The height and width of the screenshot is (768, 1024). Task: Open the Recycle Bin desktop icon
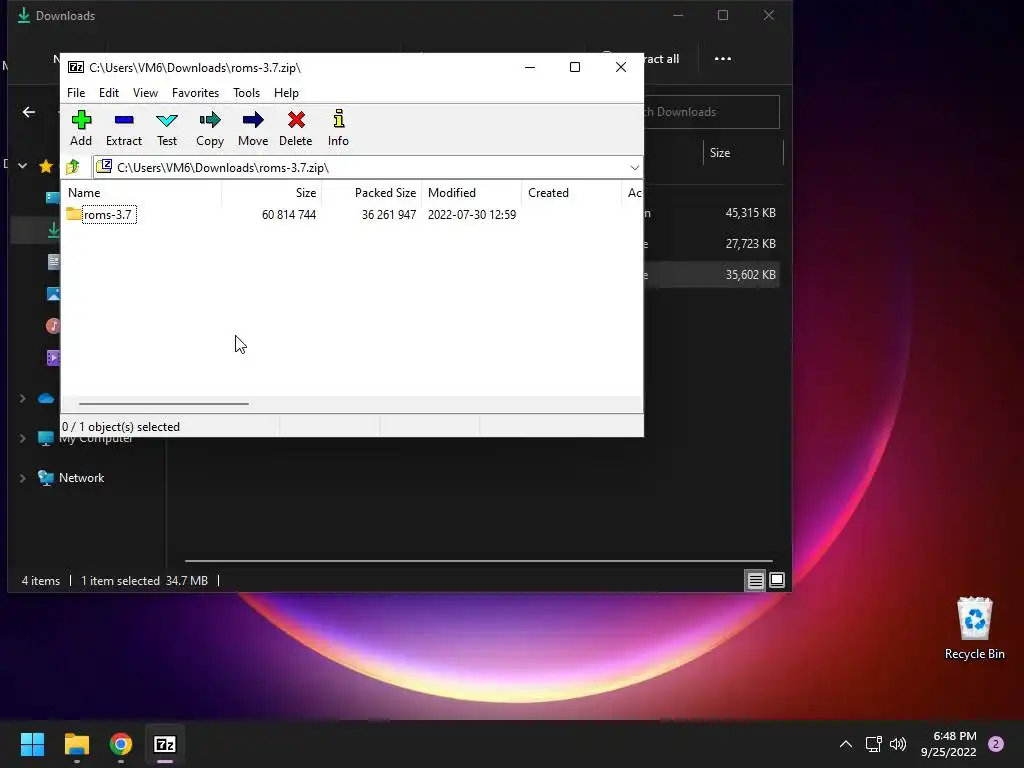974,628
